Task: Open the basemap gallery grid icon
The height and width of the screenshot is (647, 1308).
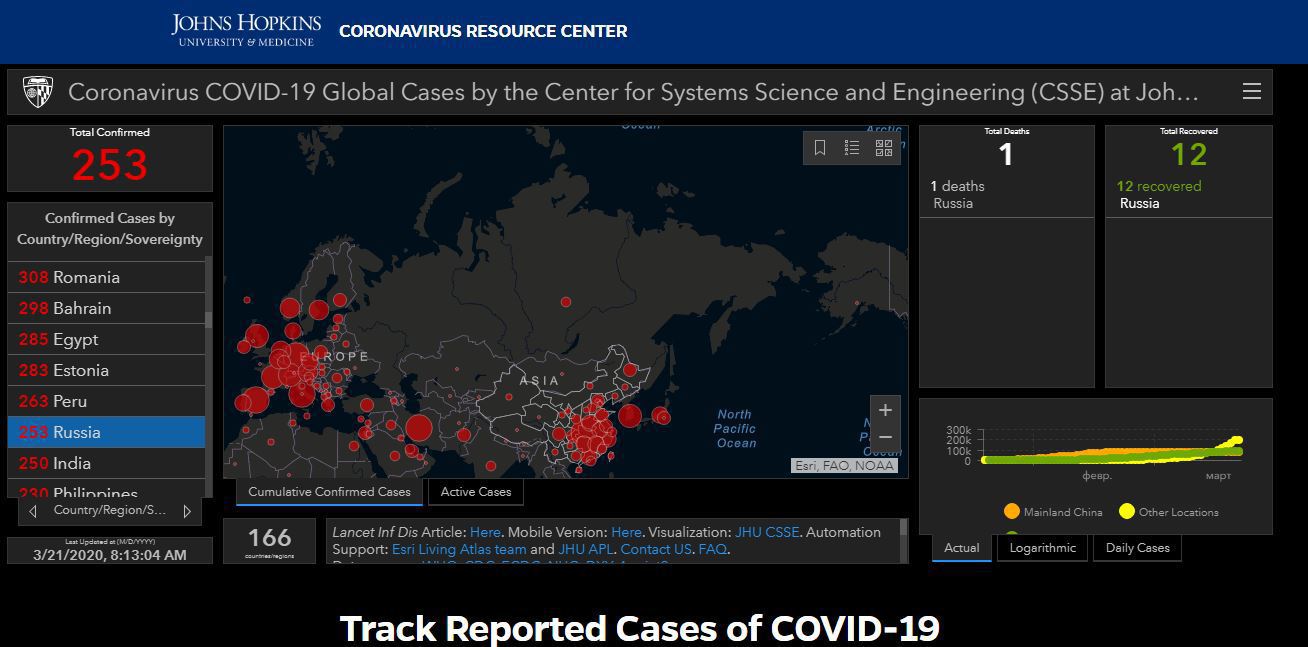Action: [884, 148]
